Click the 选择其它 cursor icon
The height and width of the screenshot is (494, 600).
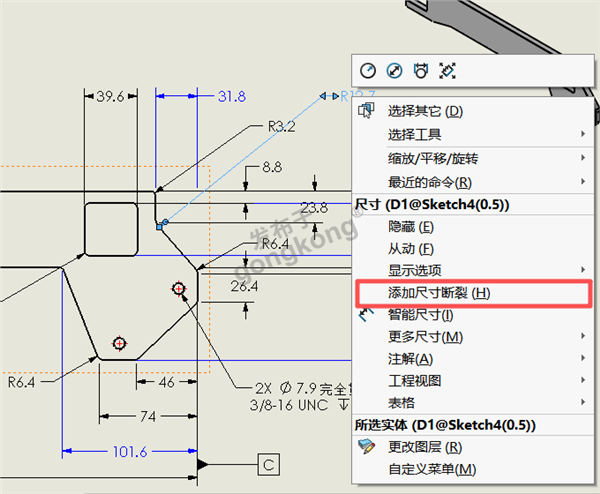[x=367, y=111]
